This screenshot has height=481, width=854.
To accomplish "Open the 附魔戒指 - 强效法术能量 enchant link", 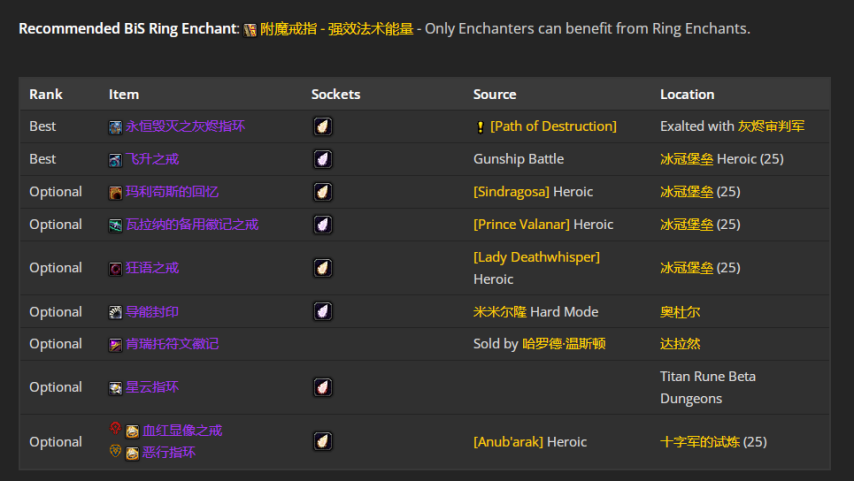I will 336,29.
